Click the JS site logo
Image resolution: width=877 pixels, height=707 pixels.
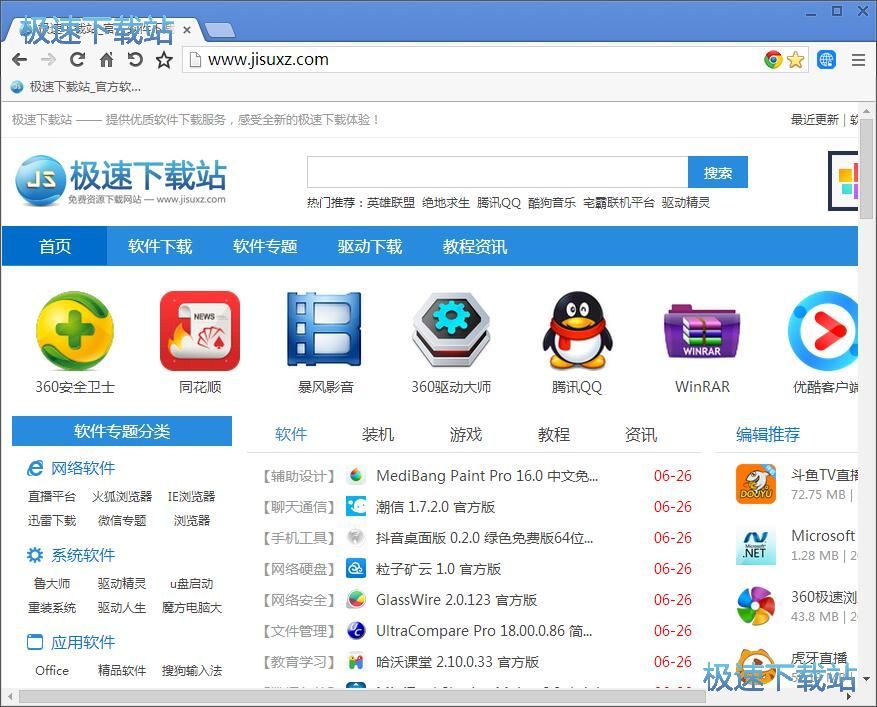(120, 181)
